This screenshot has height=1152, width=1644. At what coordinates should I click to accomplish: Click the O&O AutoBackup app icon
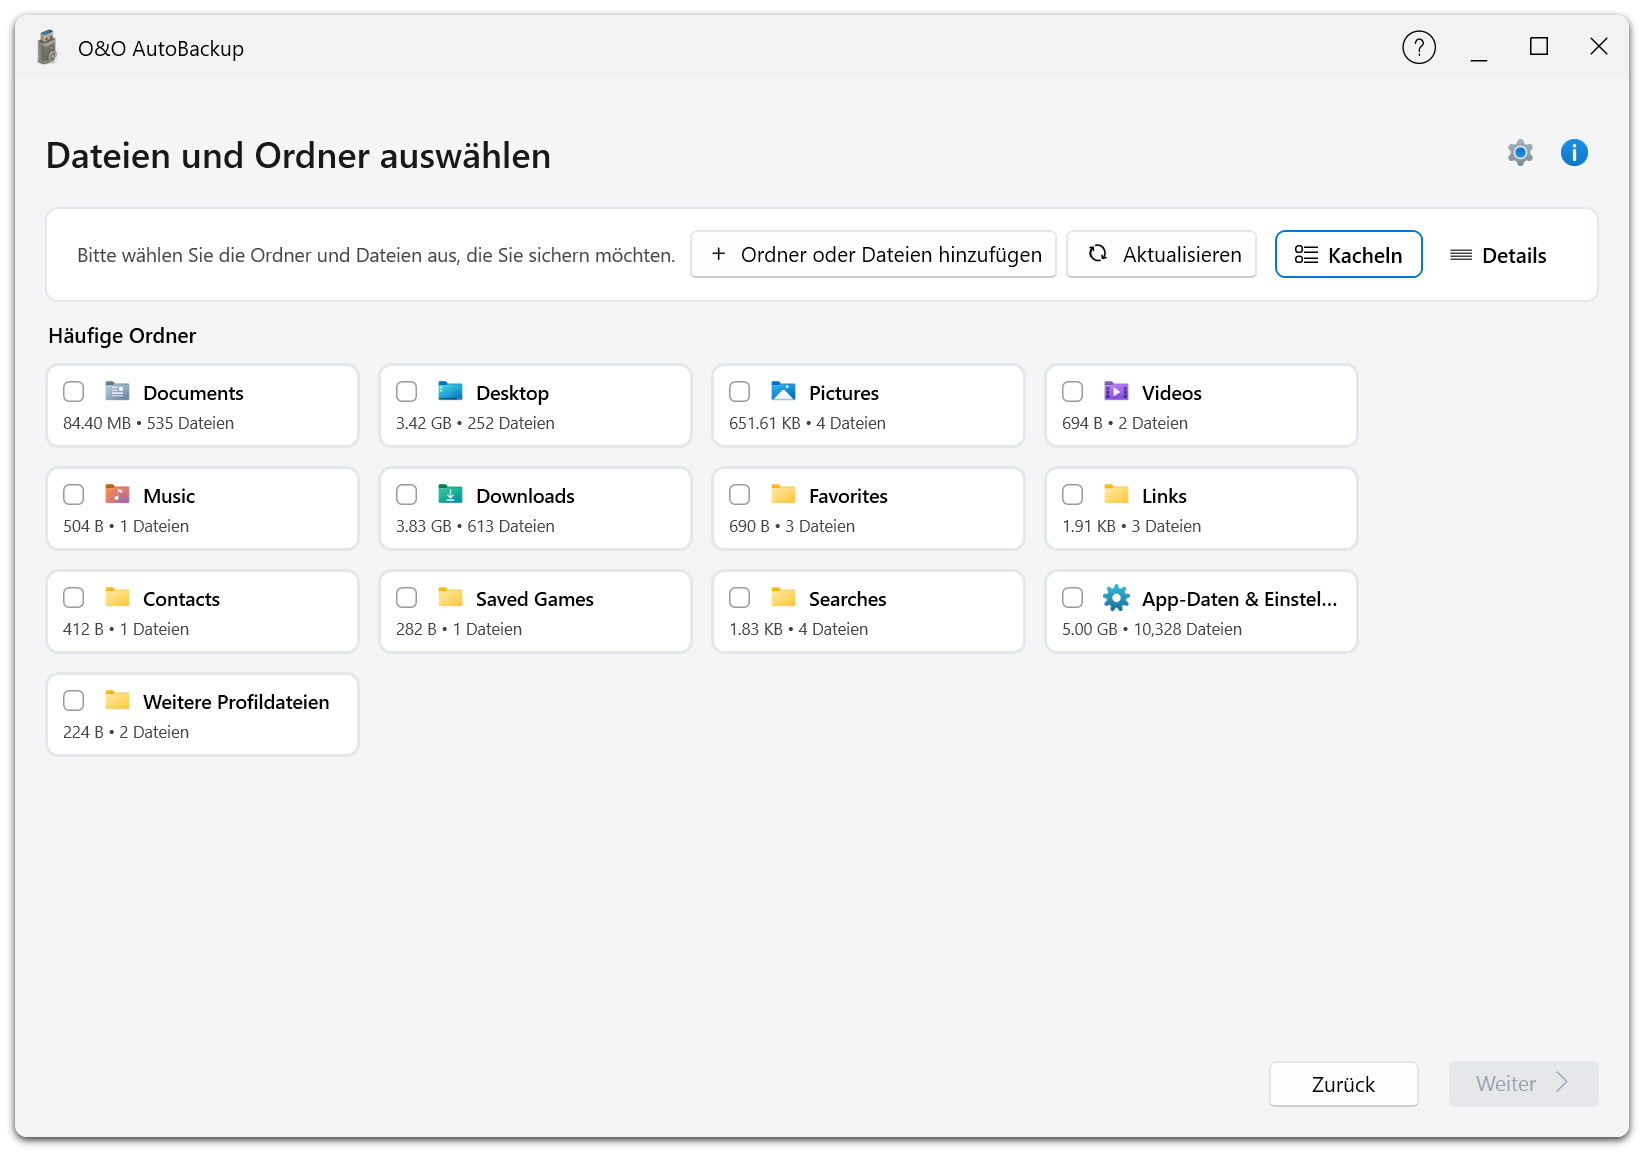[x=47, y=47]
